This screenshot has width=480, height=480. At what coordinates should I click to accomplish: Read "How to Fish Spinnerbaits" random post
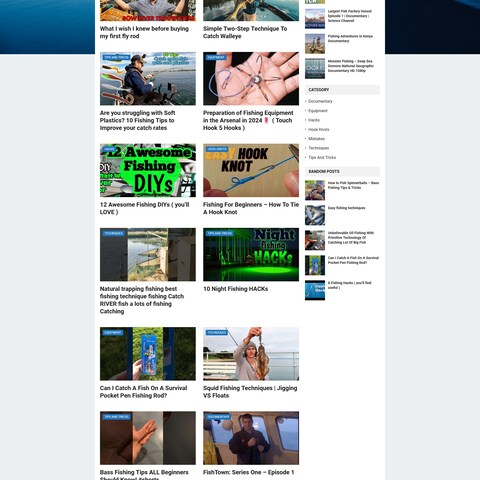pos(353,185)
